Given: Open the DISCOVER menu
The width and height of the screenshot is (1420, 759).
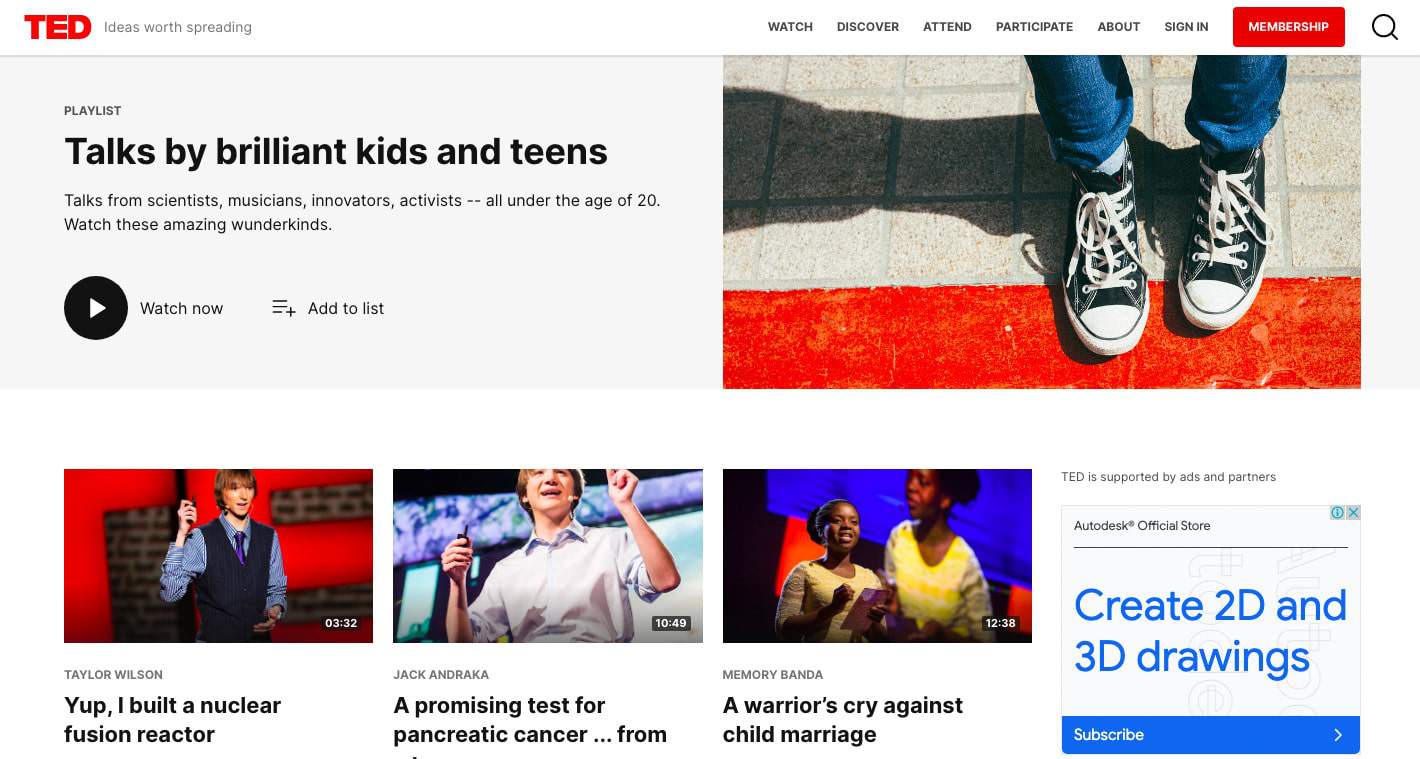Looking at the screenshot, I should coord(868,27).
